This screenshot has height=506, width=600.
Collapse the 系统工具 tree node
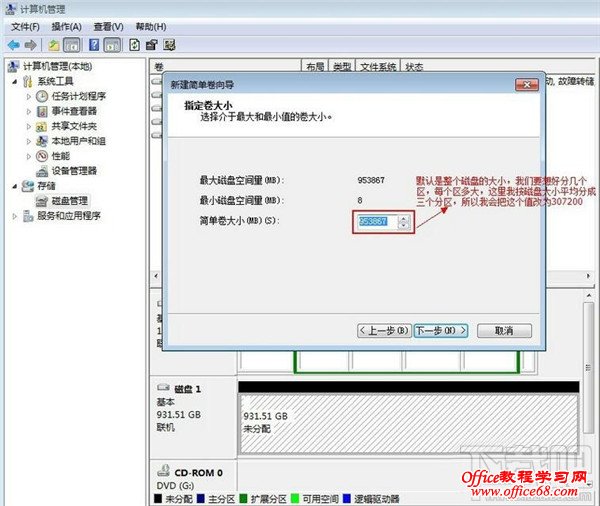click(x=15, y=82)
